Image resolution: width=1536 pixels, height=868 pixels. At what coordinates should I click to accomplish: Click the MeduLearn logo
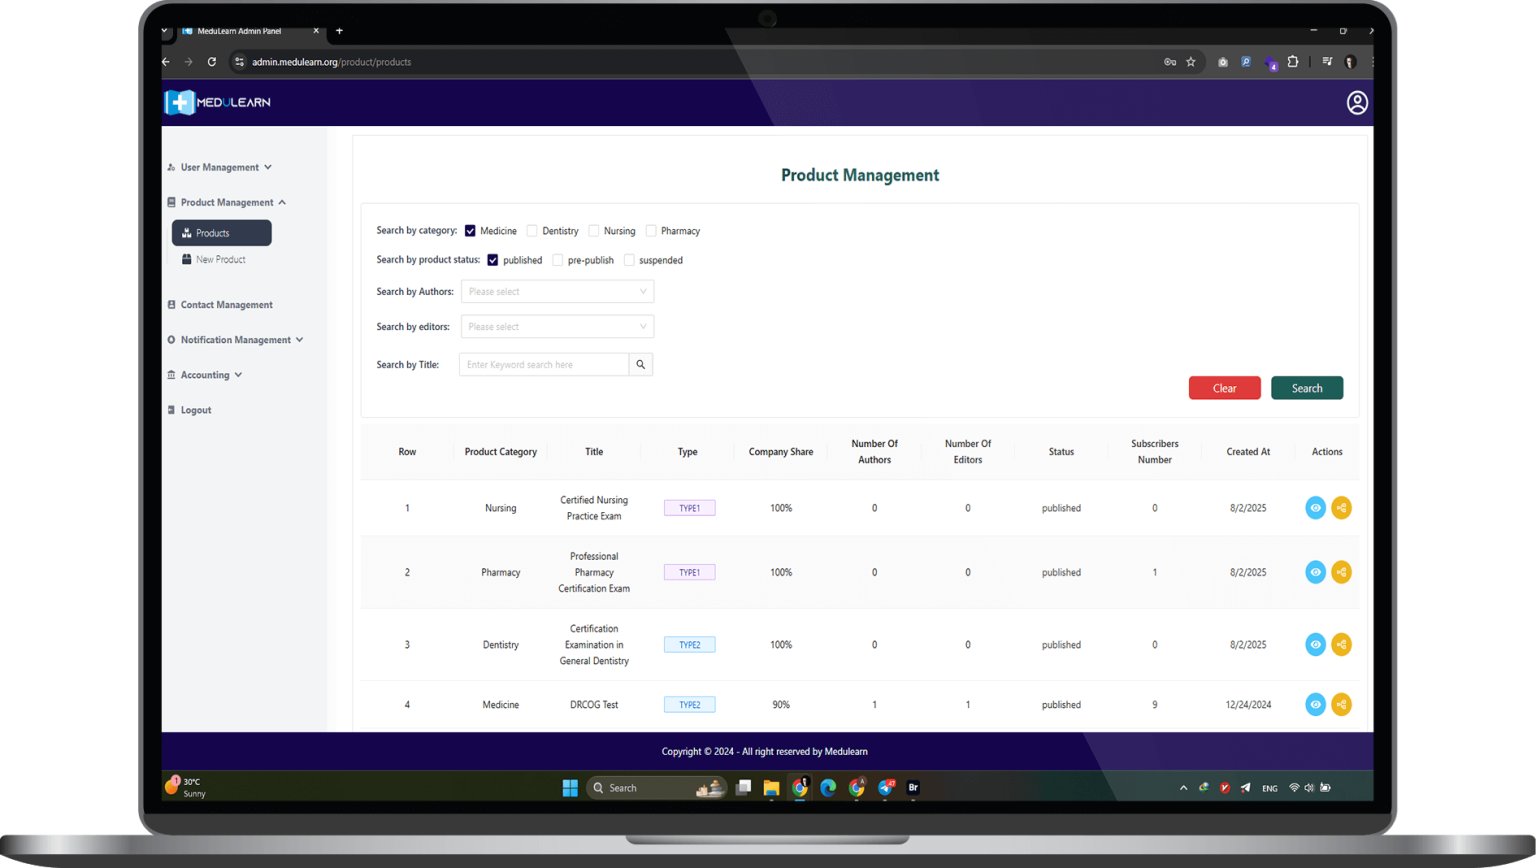click(x=217, y=103)
